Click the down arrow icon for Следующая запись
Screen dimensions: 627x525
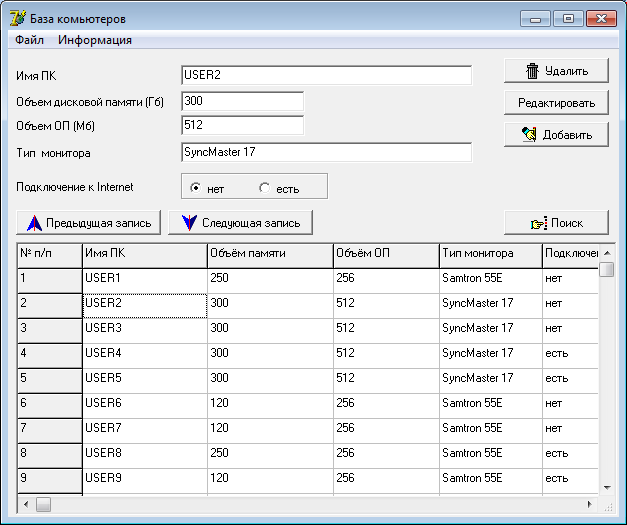[x=189, y=222]
